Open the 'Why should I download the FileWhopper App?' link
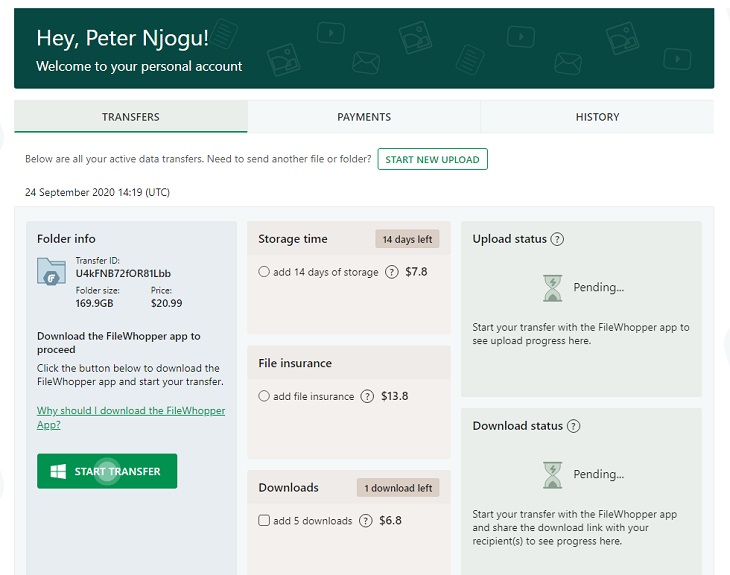 click(131, 418)
